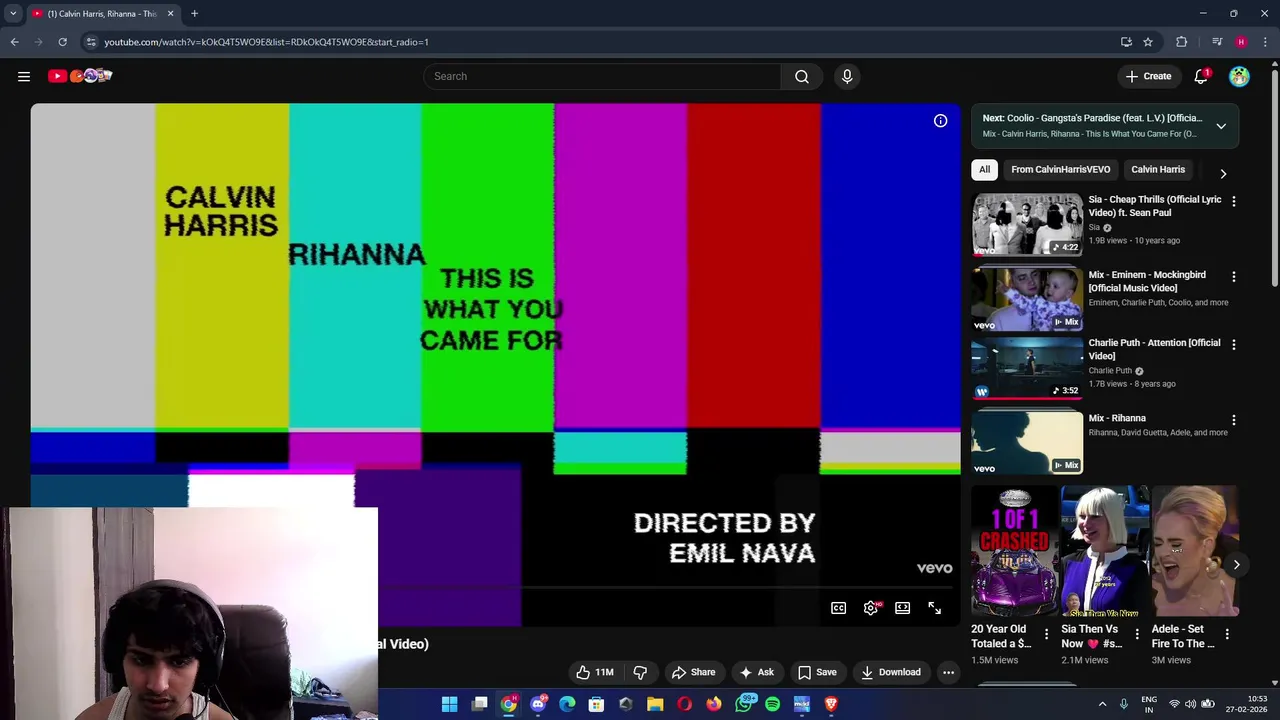1280x720 pixels.
Task: Click the address bar URL
Action: (x=266, y=42)
